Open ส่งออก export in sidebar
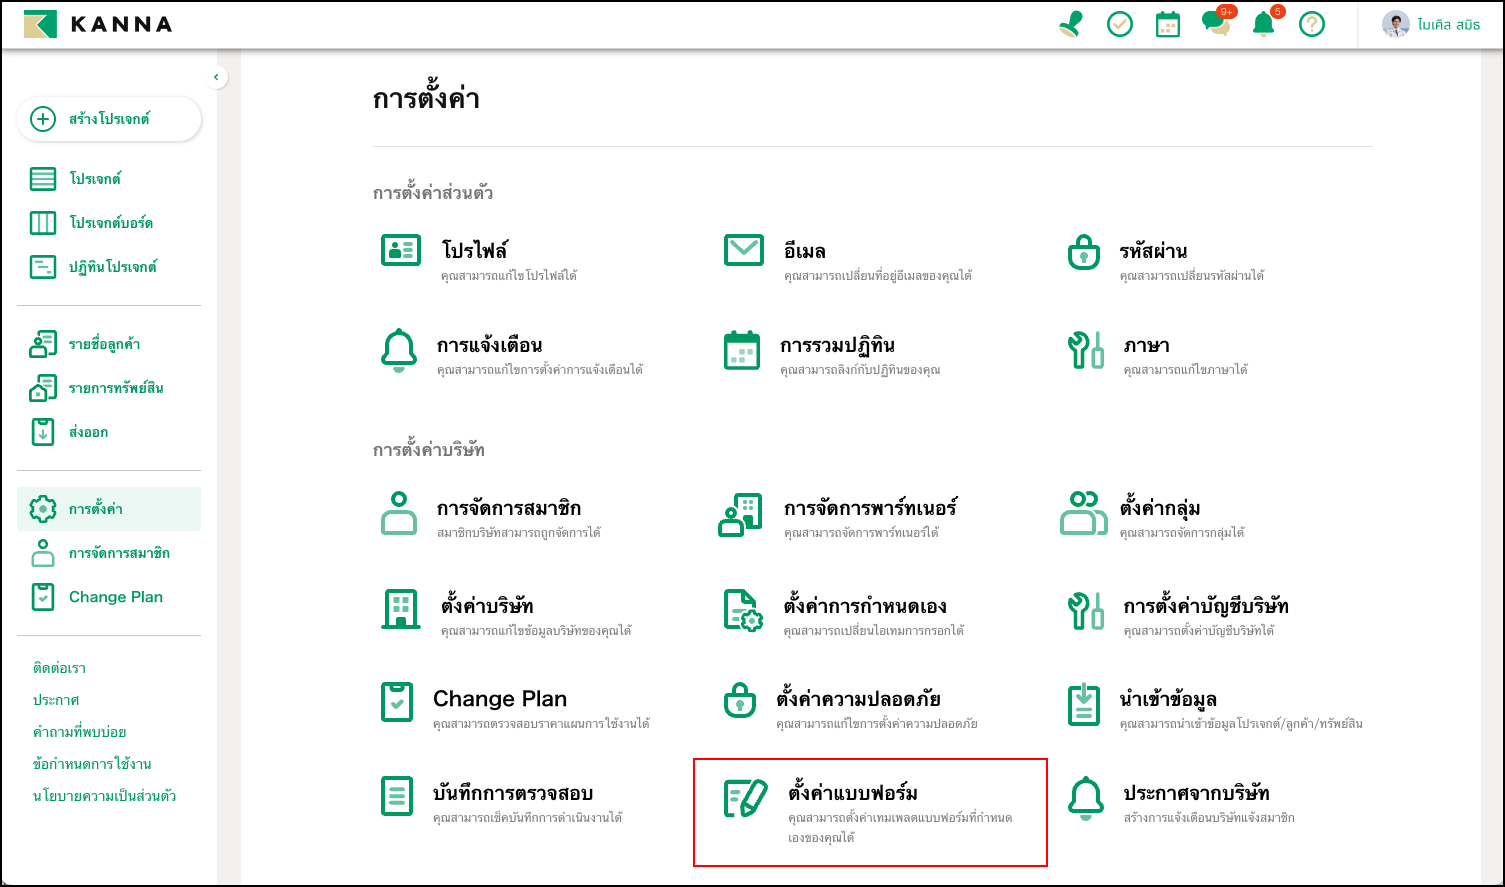Viewport: 1505px width, 887px height. (x=88, y=432)
